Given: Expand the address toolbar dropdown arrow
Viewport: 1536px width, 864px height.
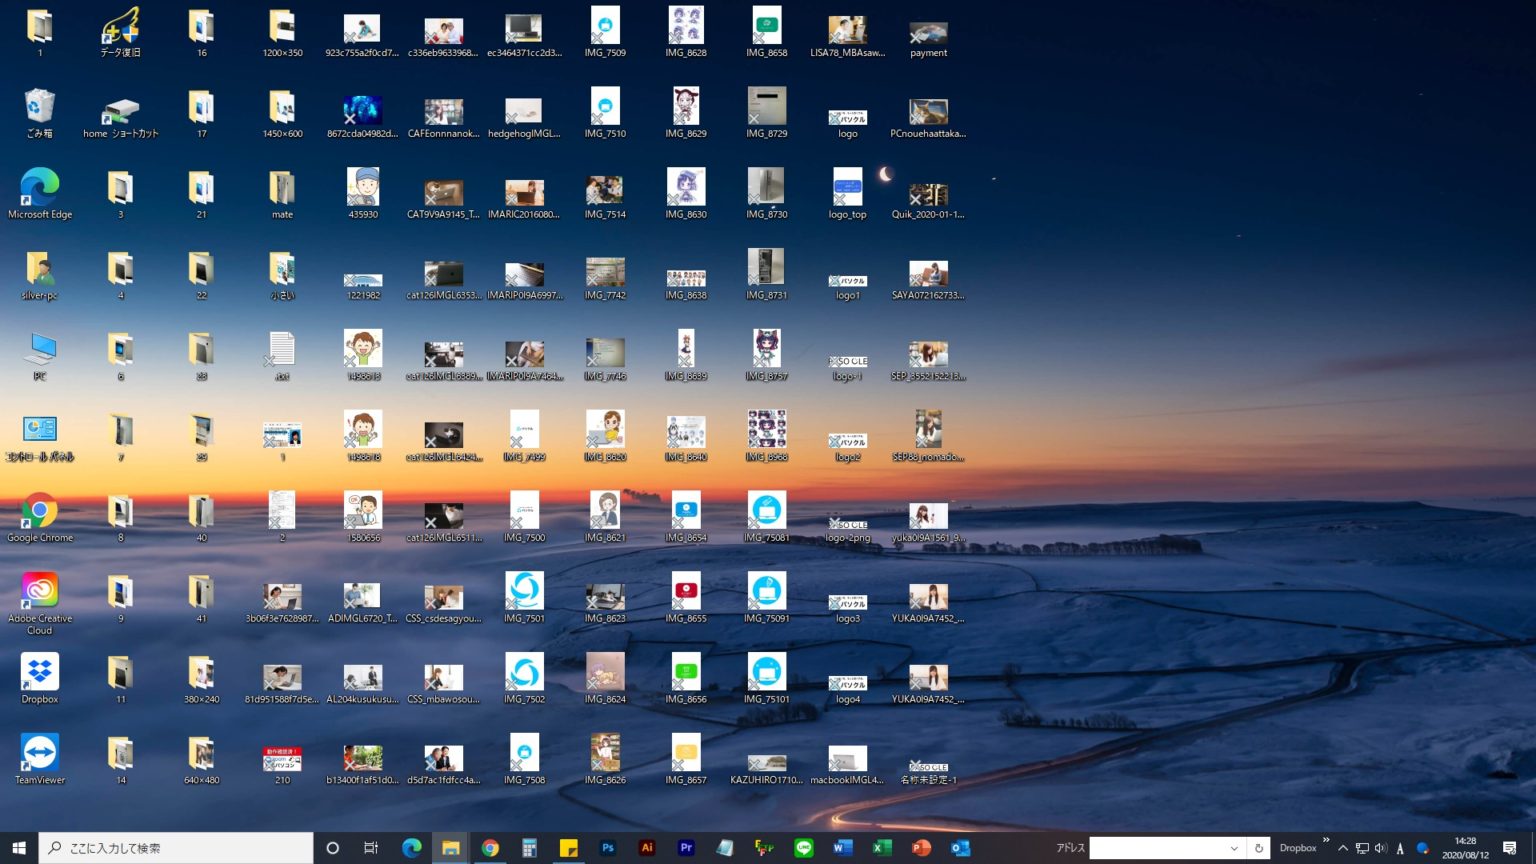Looking at the screenshot, I should click(1234, 849).
